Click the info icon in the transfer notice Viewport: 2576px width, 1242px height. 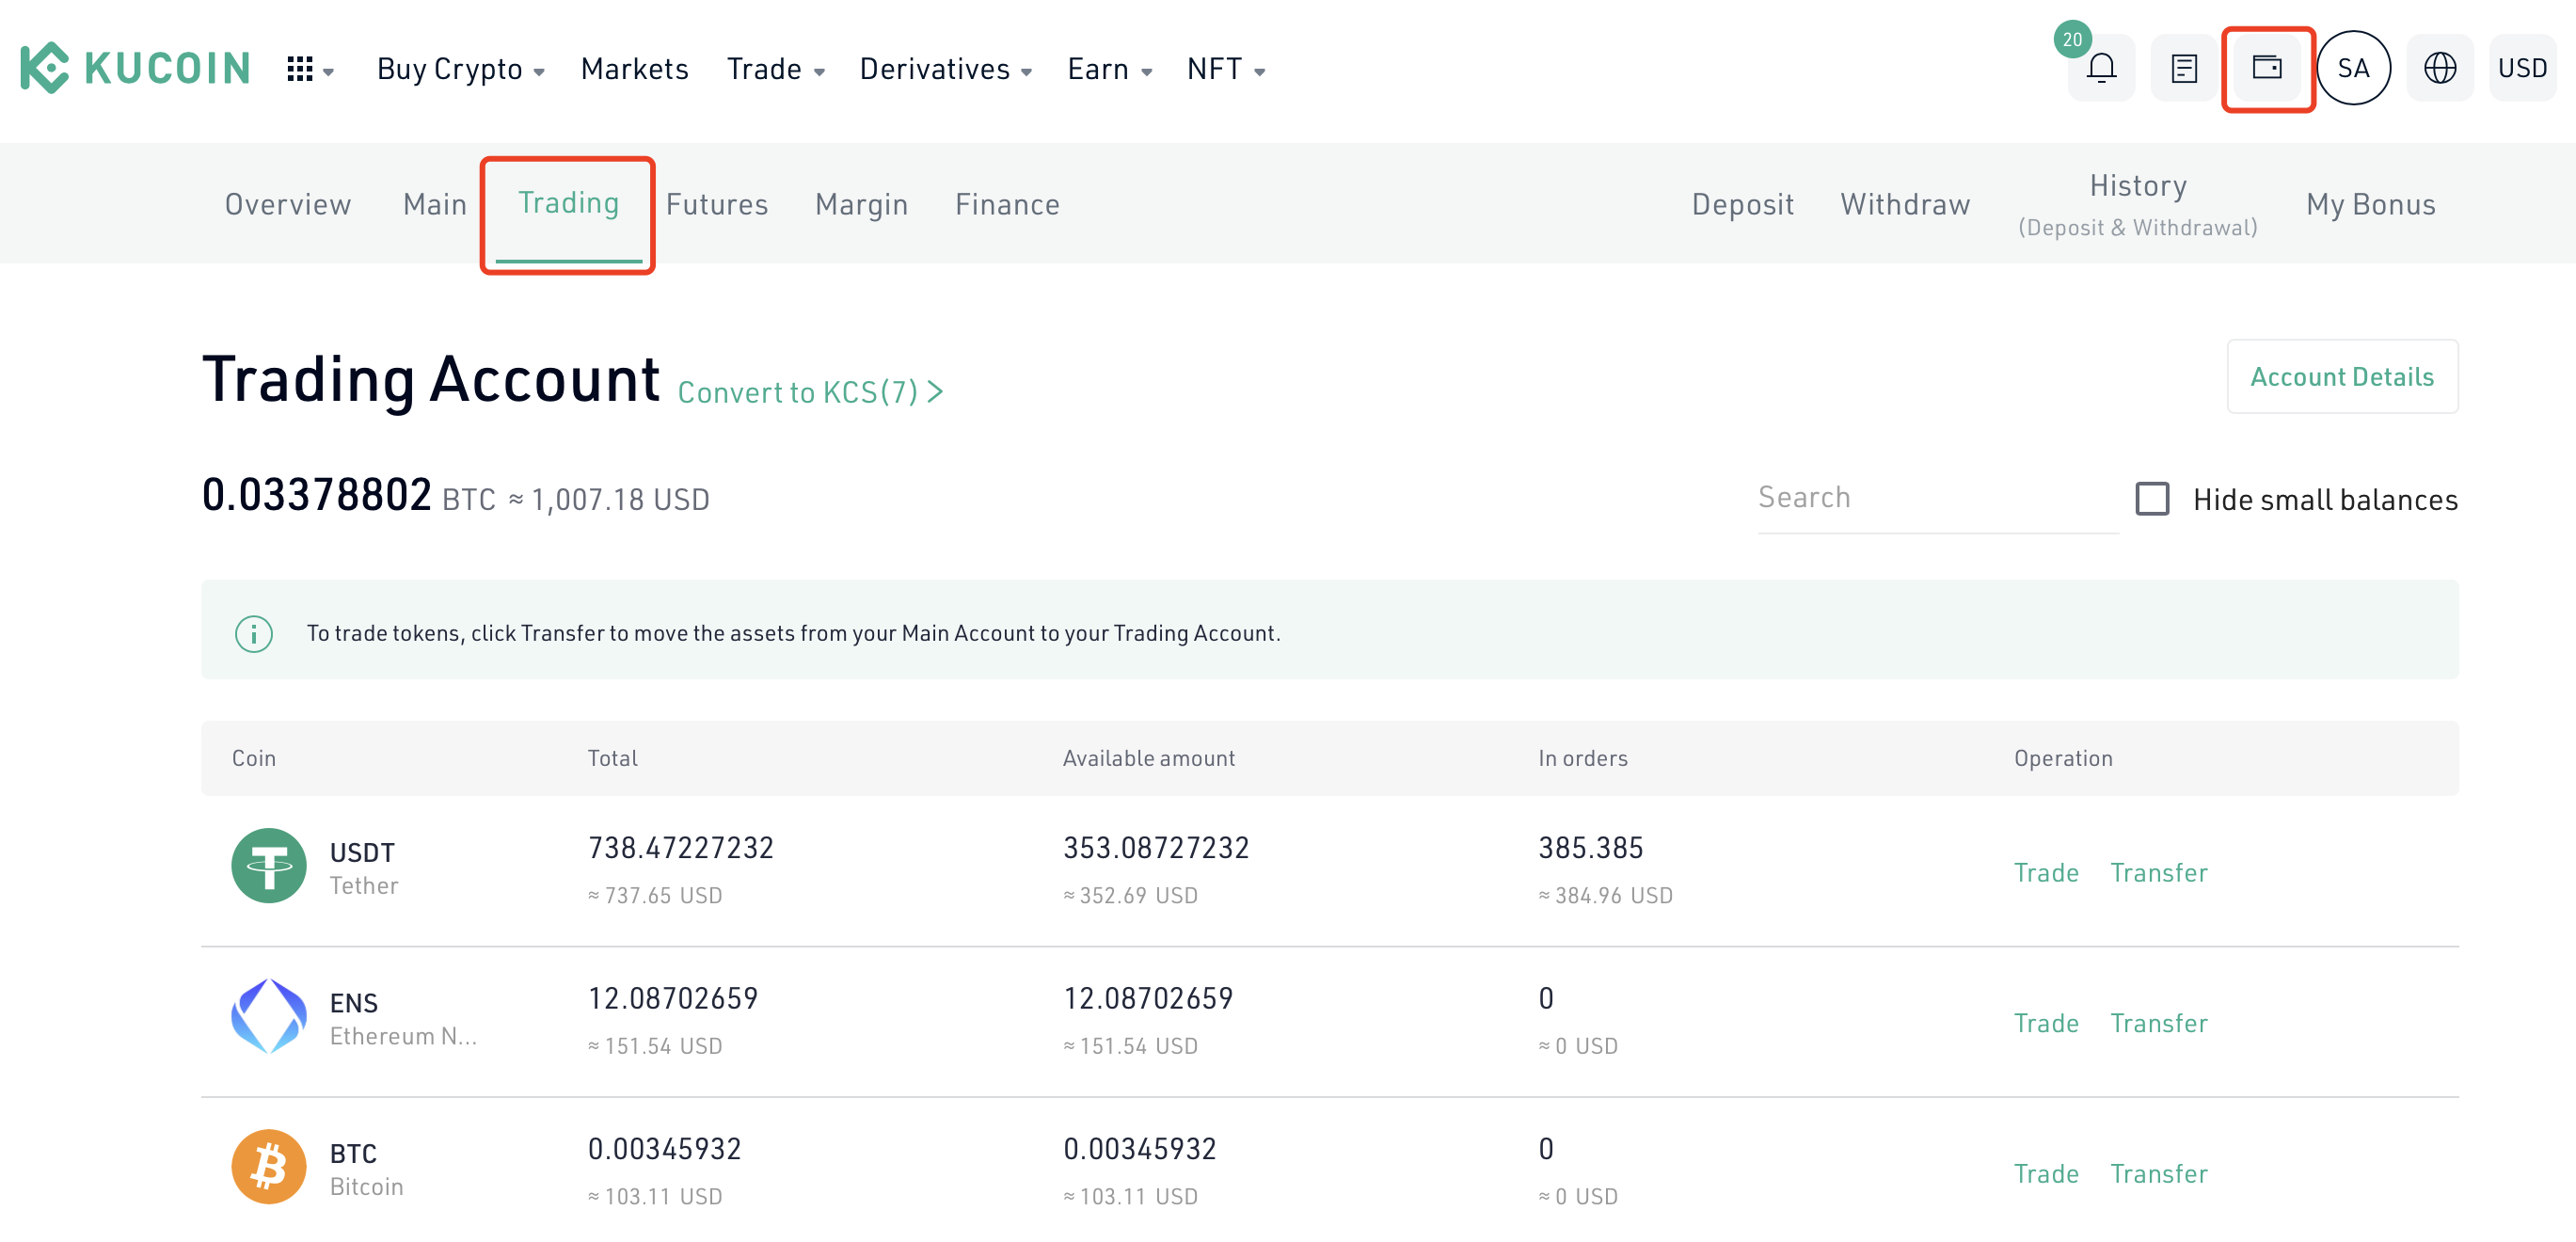[254, 633]
